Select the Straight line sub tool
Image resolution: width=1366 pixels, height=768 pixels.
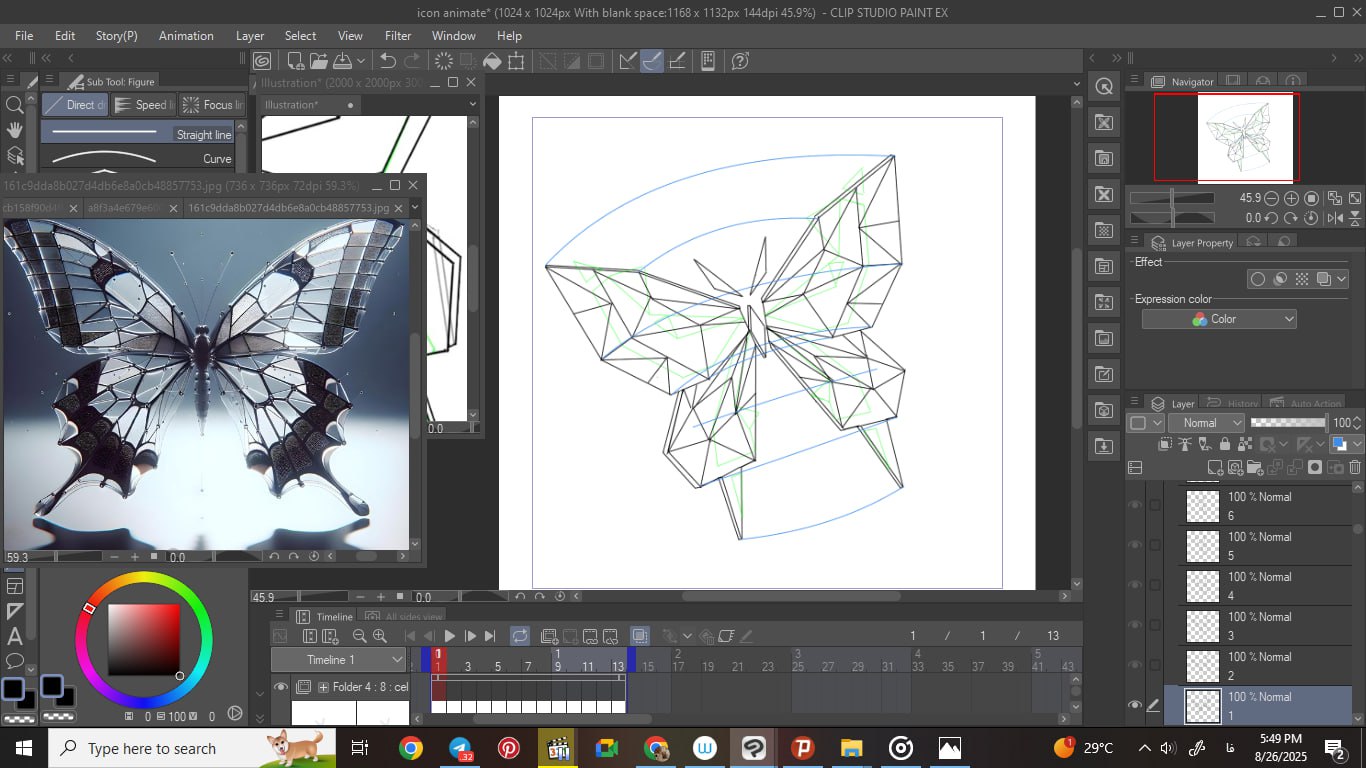click(138, 134)
